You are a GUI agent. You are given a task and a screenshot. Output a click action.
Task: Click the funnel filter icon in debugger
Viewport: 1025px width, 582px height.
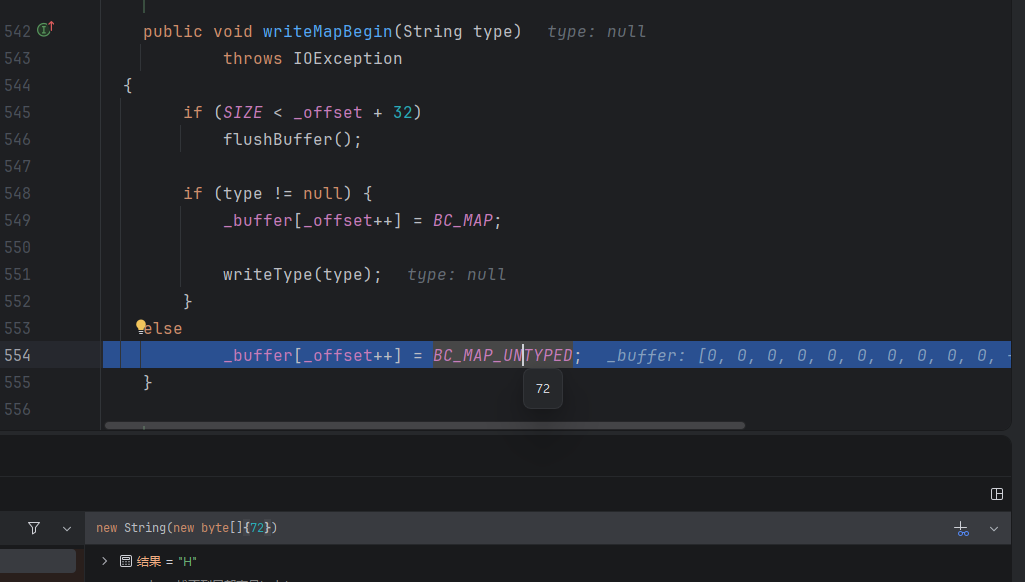[x=34, y=528]
